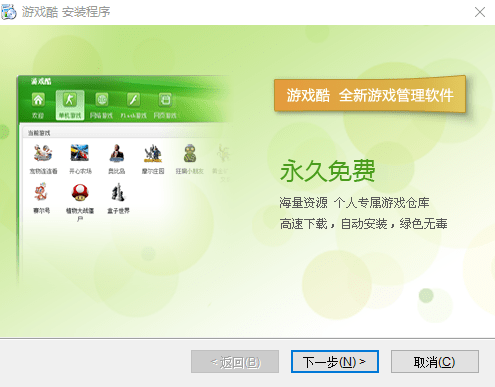Click the green 永久免费 headline text

tap(328, 171)
